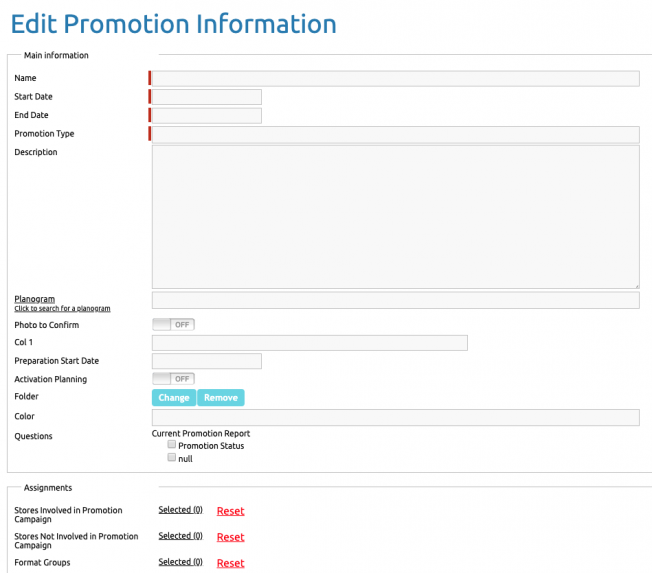Toggle the Photo to Confirm switch
This screenshot has height=573, width=652.
coord(173,325)
